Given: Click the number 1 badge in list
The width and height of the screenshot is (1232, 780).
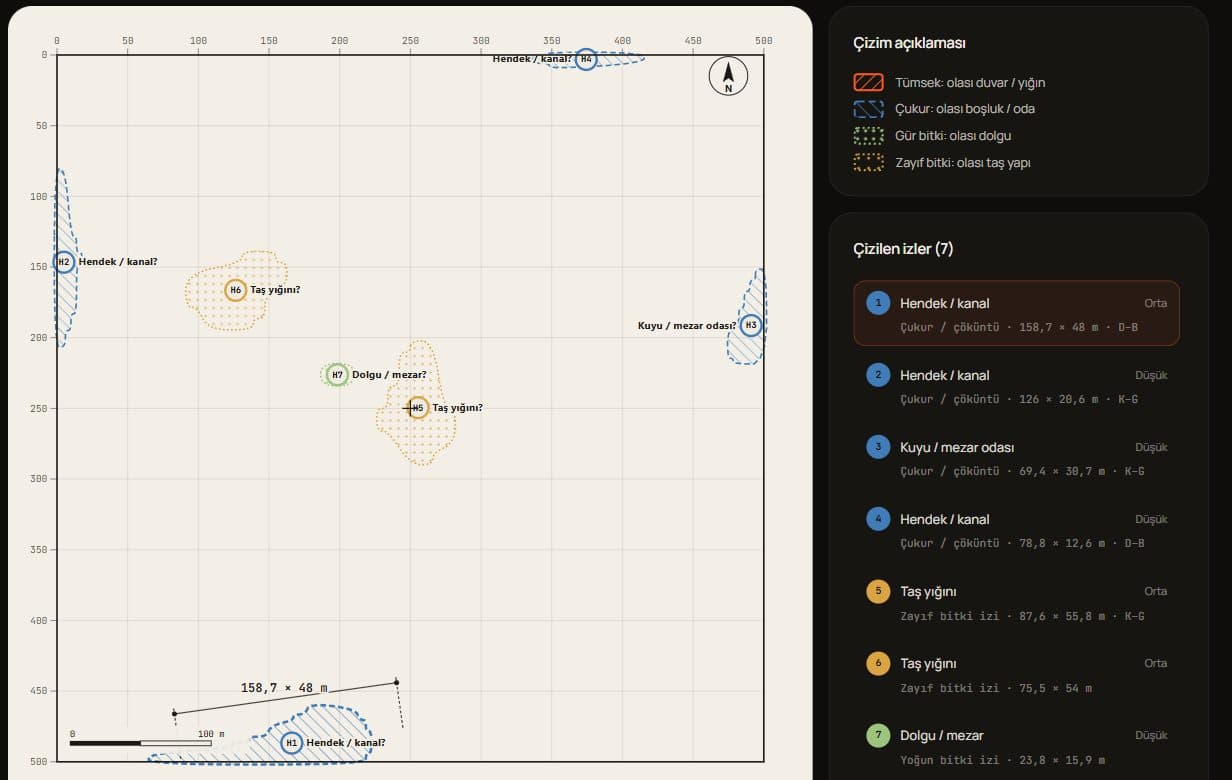Looking at the screenshot, I should (x=878, y=303).
